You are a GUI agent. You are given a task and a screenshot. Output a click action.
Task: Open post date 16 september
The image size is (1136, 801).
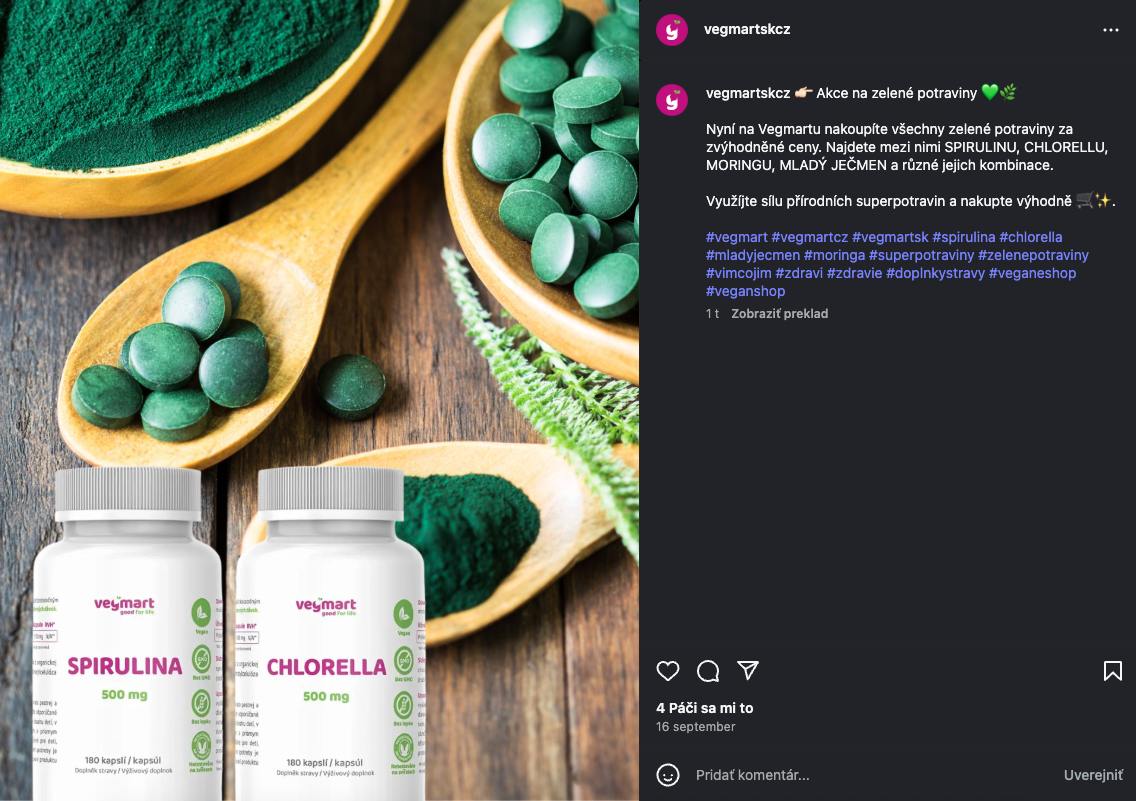tap(696, 726)
